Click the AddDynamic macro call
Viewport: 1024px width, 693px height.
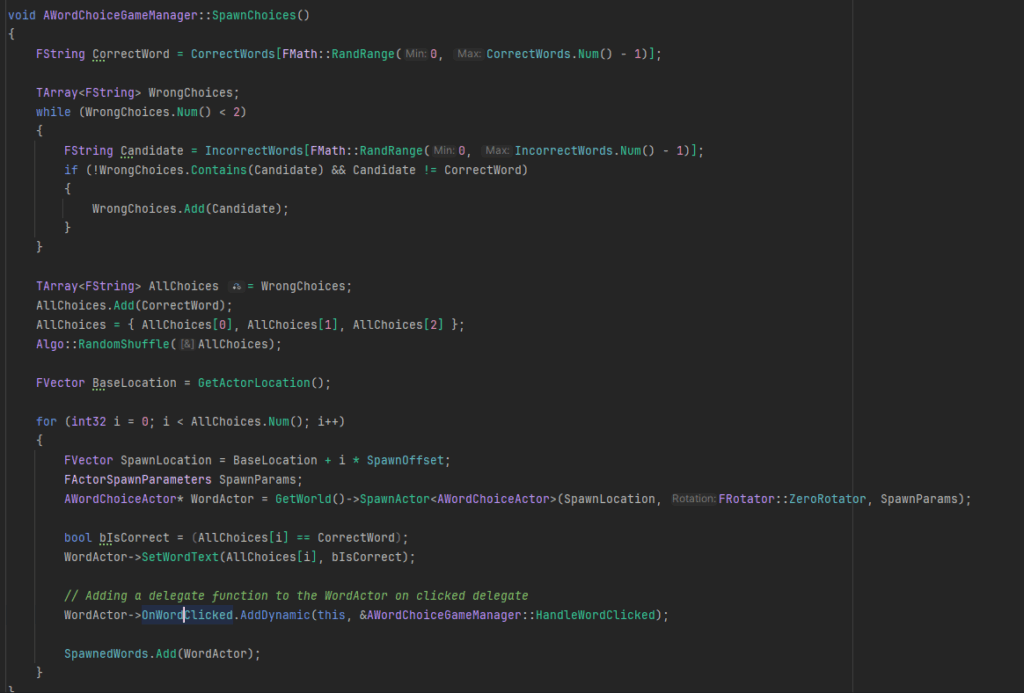click(274, 615)
